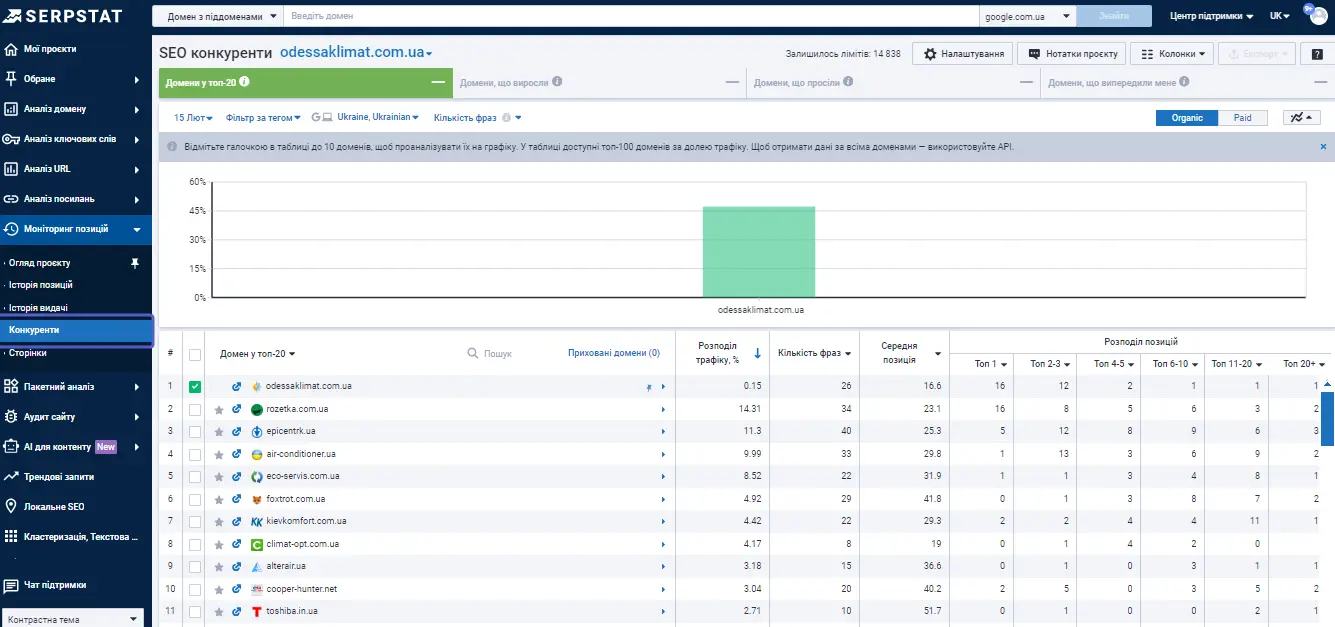Open info tooltip for Домени, що випередили мене

click(x=1185, y=82)
